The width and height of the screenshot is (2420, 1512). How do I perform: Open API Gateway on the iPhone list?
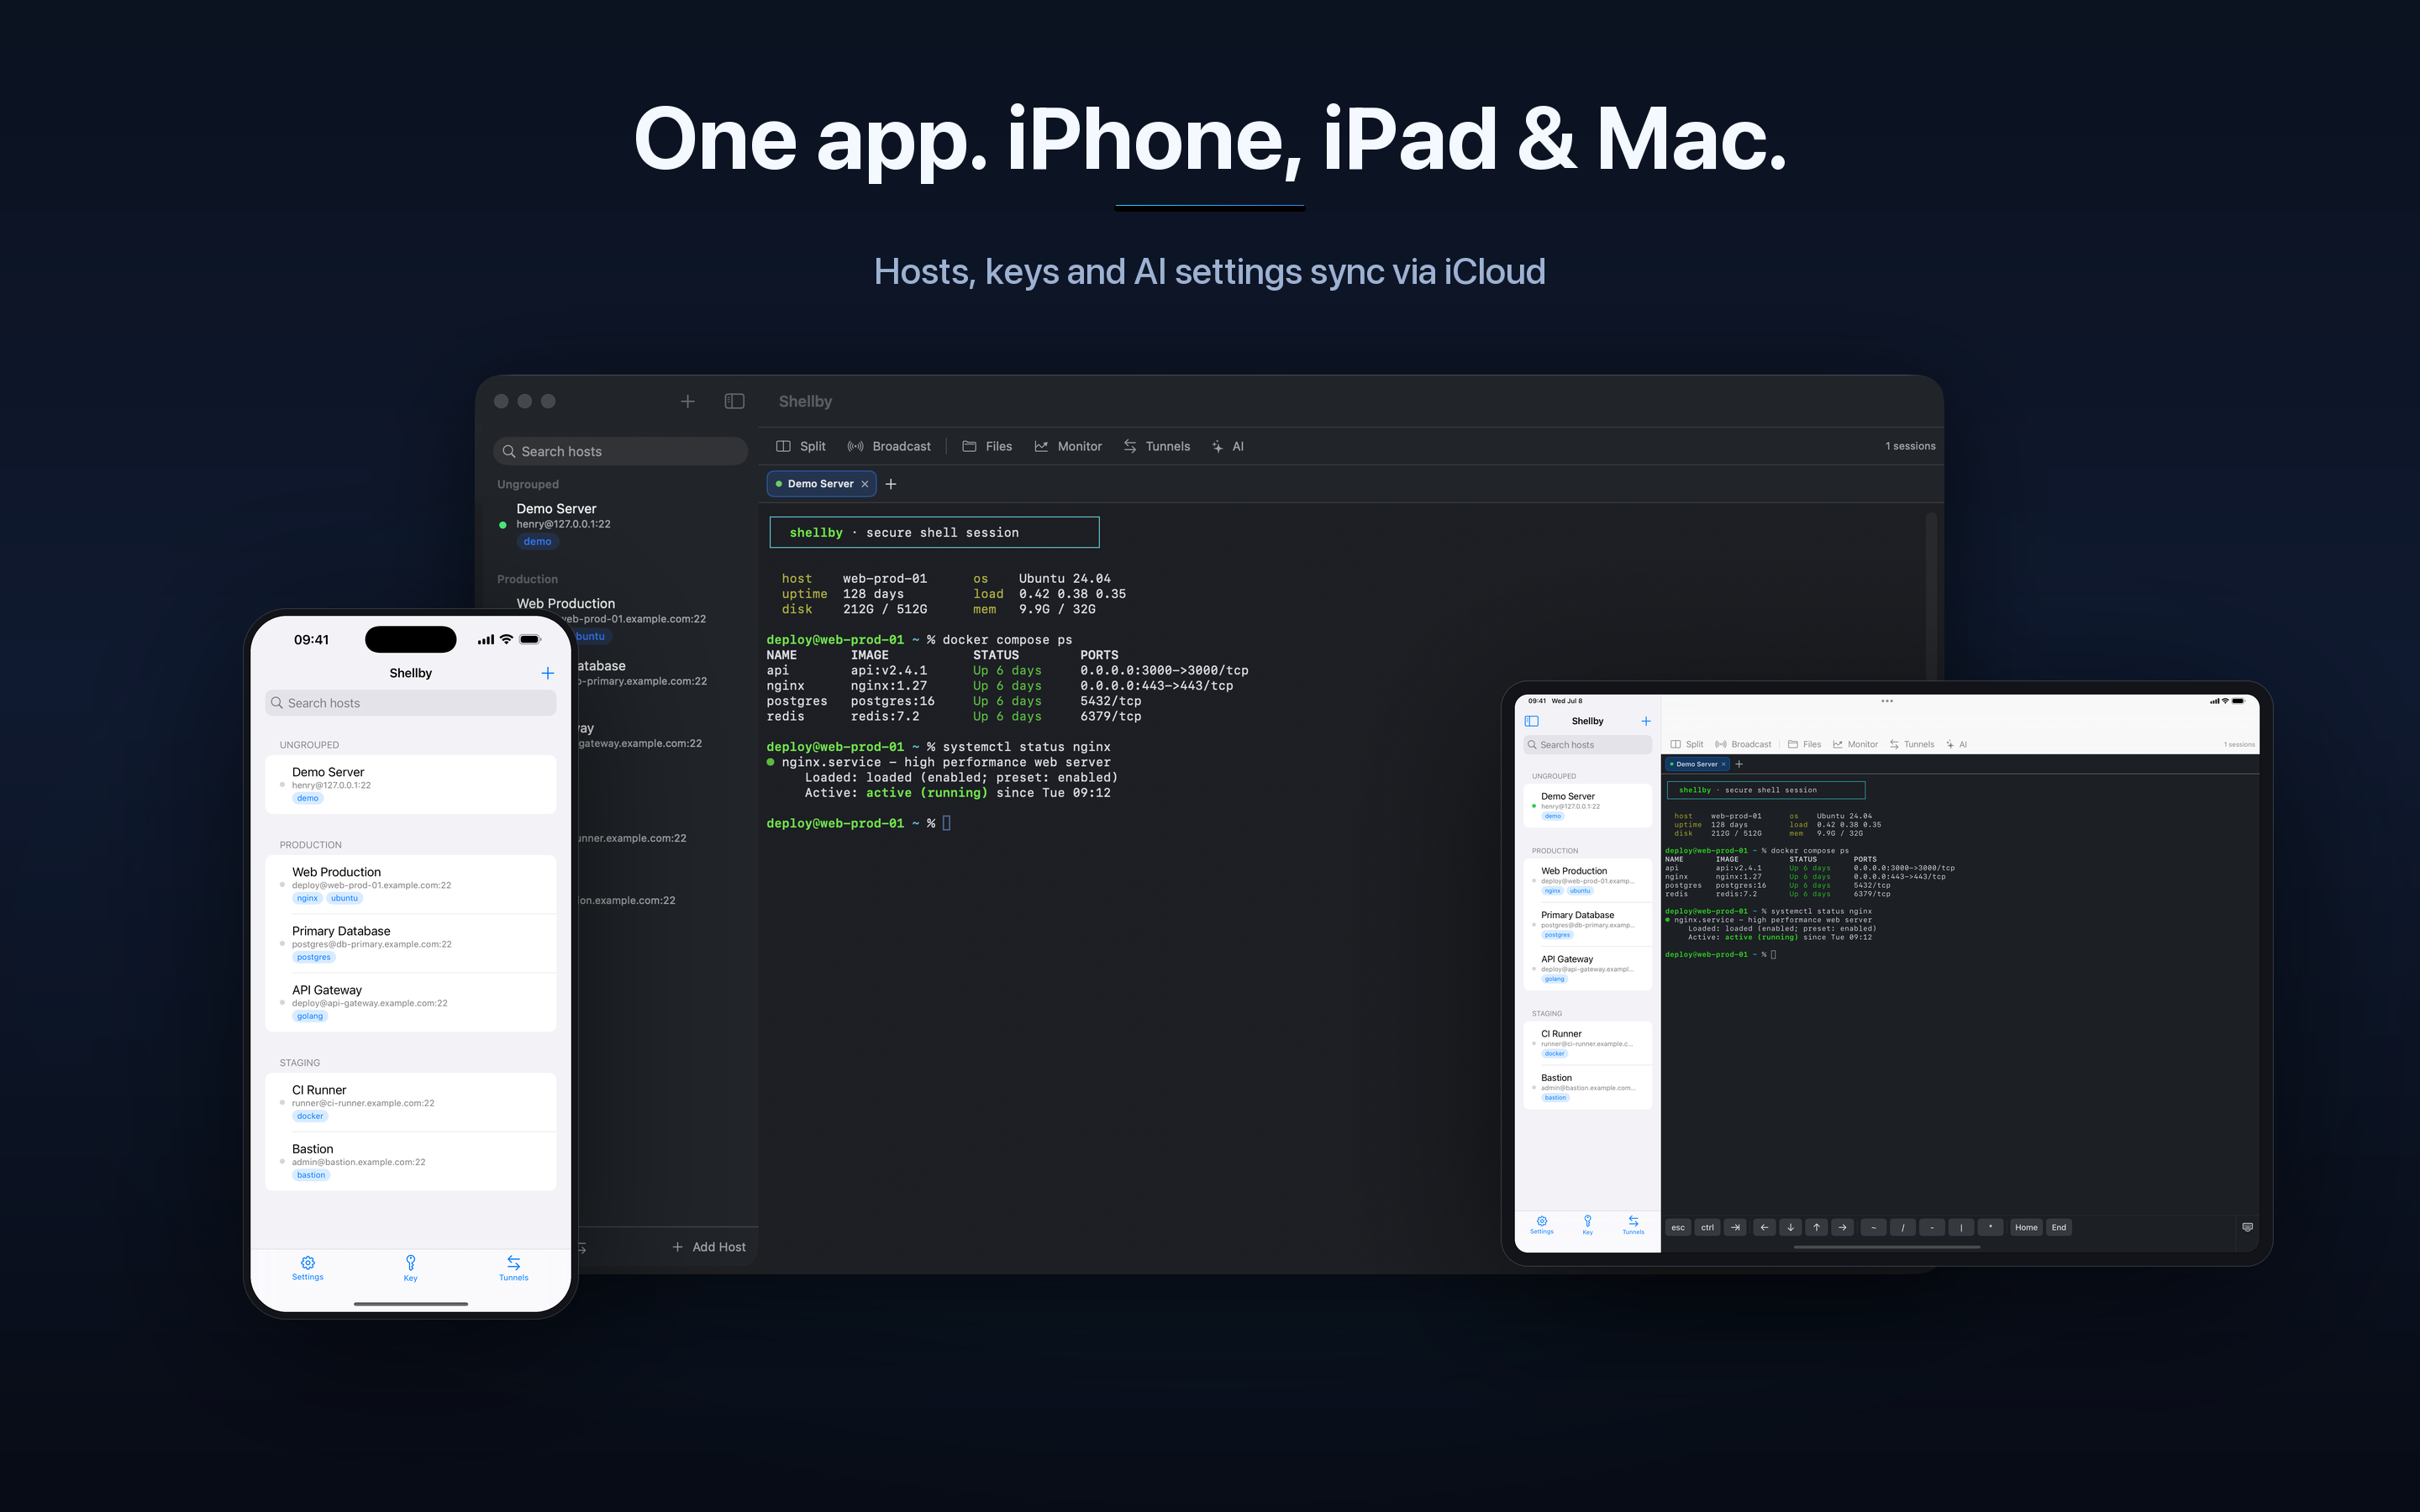410,1002
